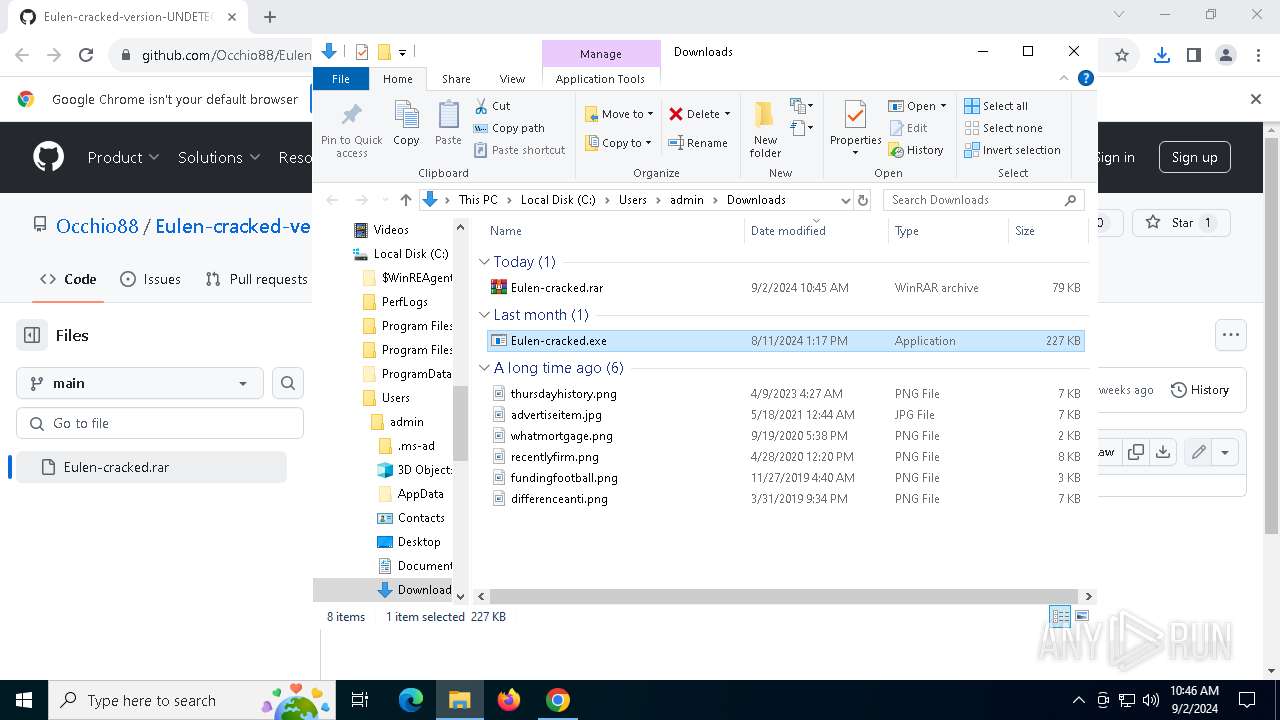Click Pin to Quick access icon

tap(351, 129)
